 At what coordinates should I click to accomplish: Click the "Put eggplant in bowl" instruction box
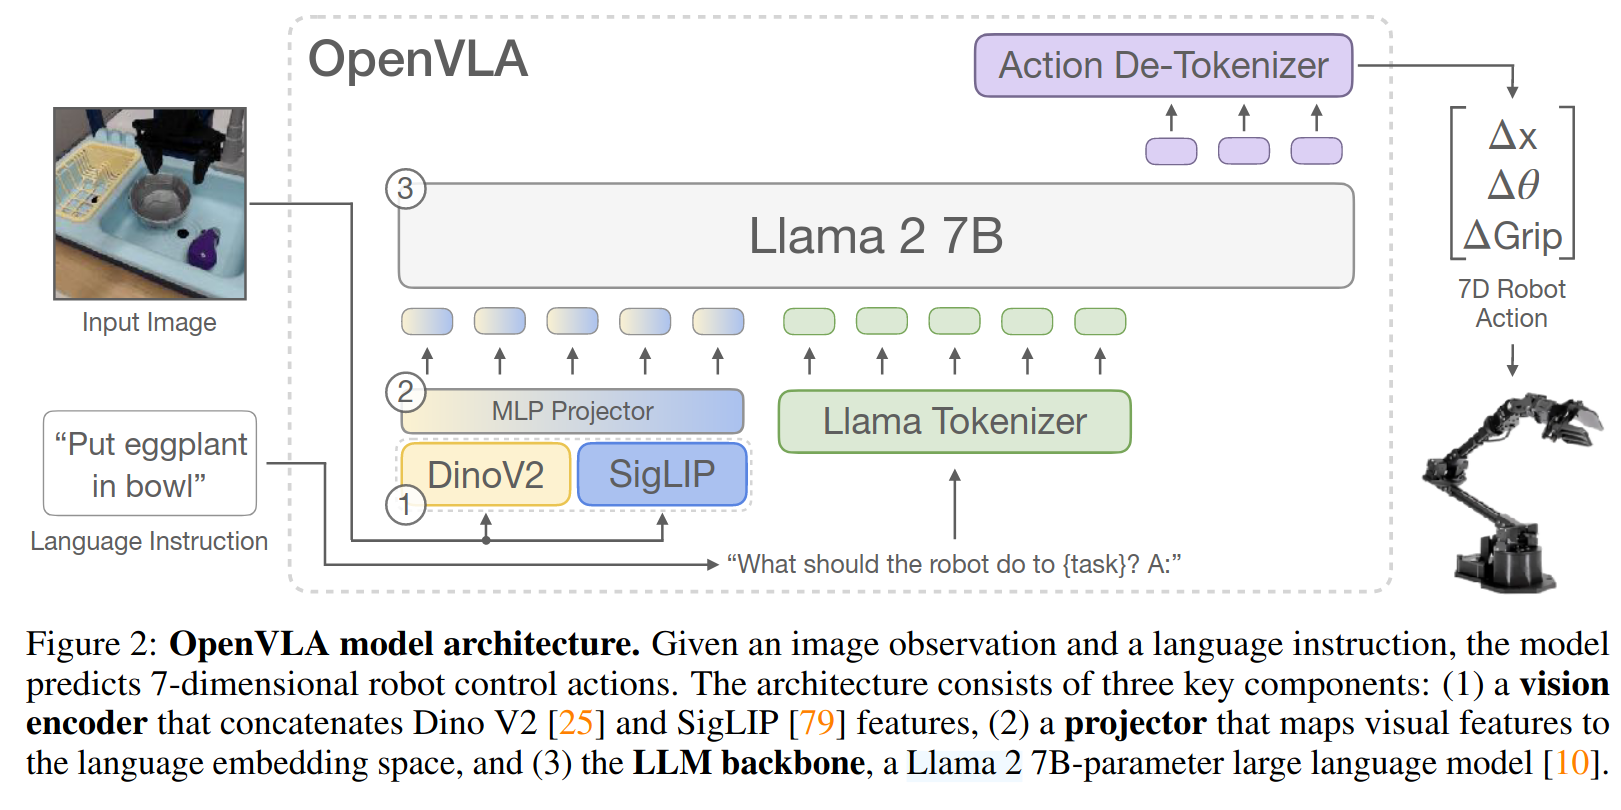point(150,464)
